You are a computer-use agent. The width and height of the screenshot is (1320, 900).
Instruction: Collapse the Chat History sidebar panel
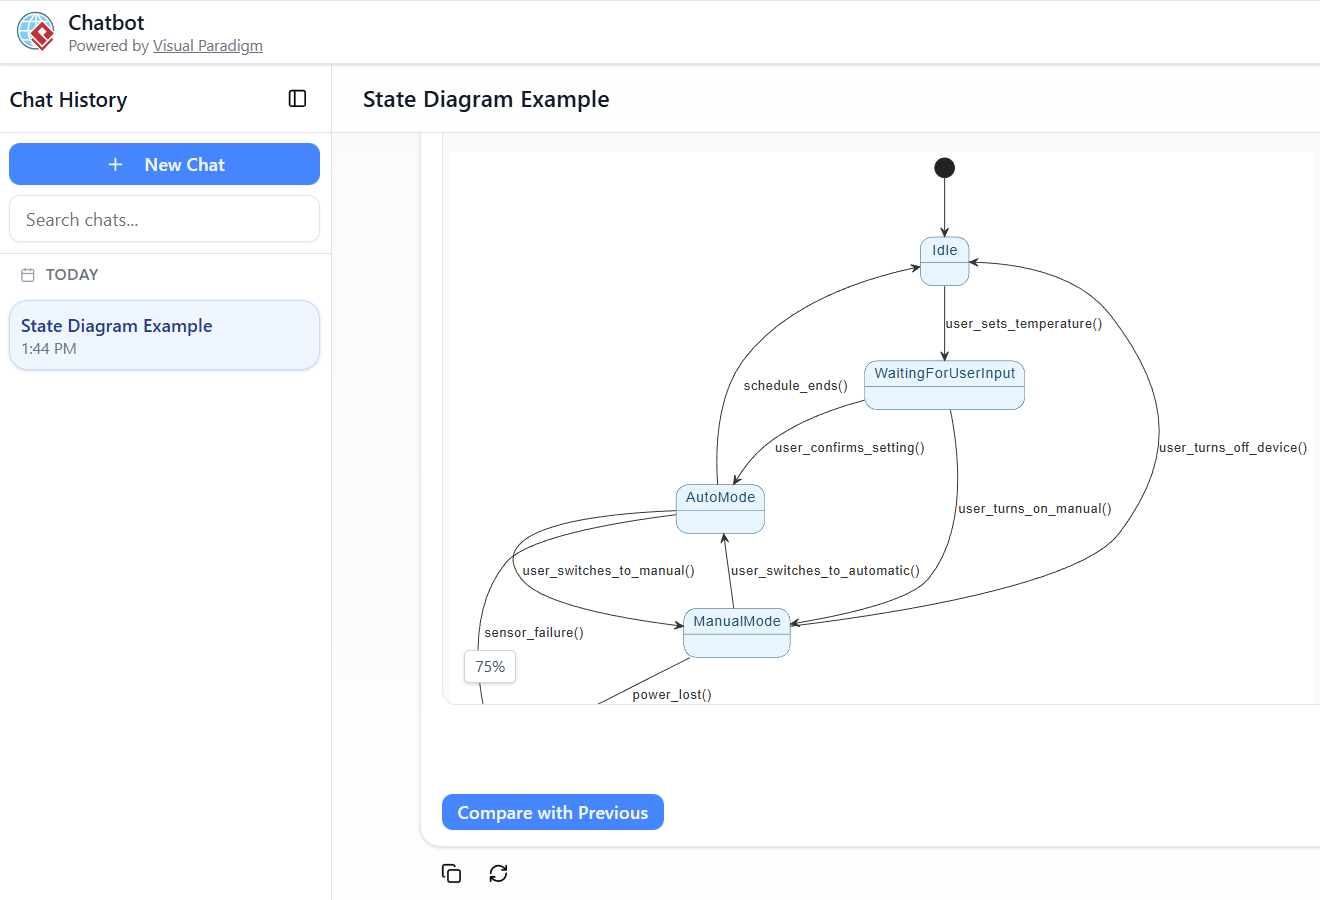click(297, 98)
